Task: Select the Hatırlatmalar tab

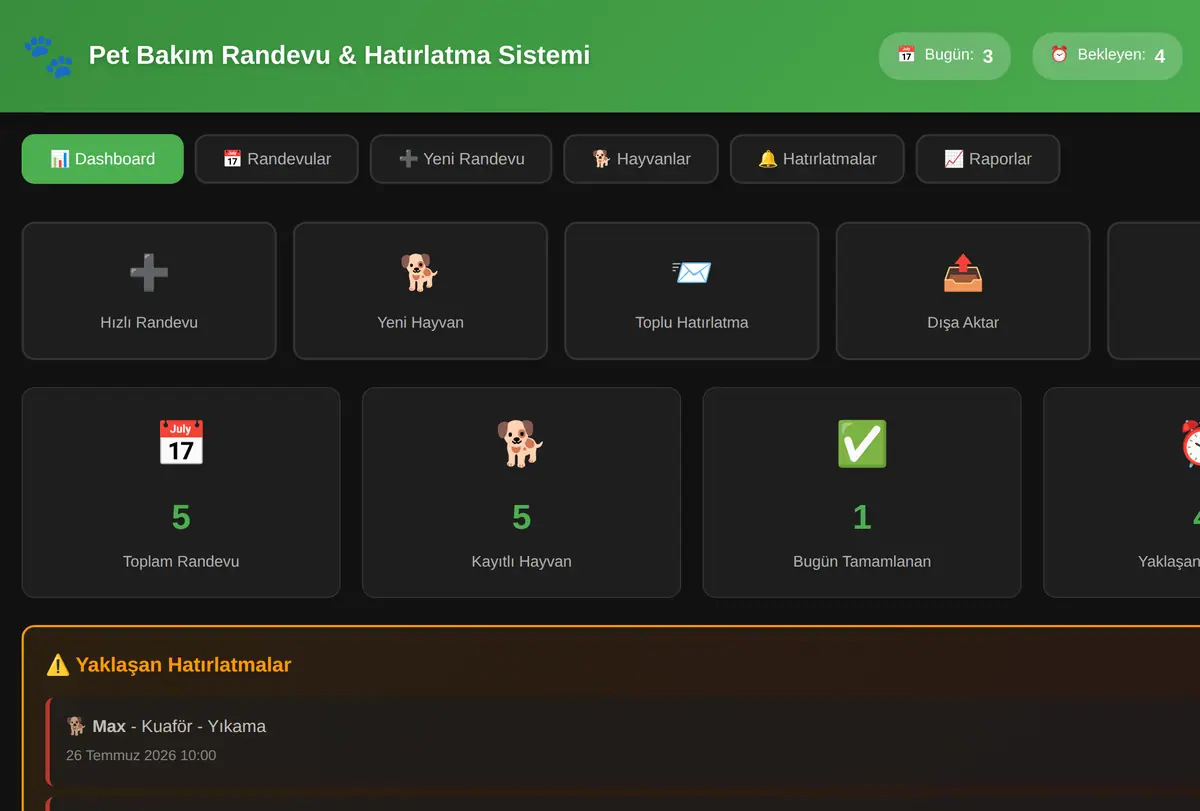Action: point(817,159)
